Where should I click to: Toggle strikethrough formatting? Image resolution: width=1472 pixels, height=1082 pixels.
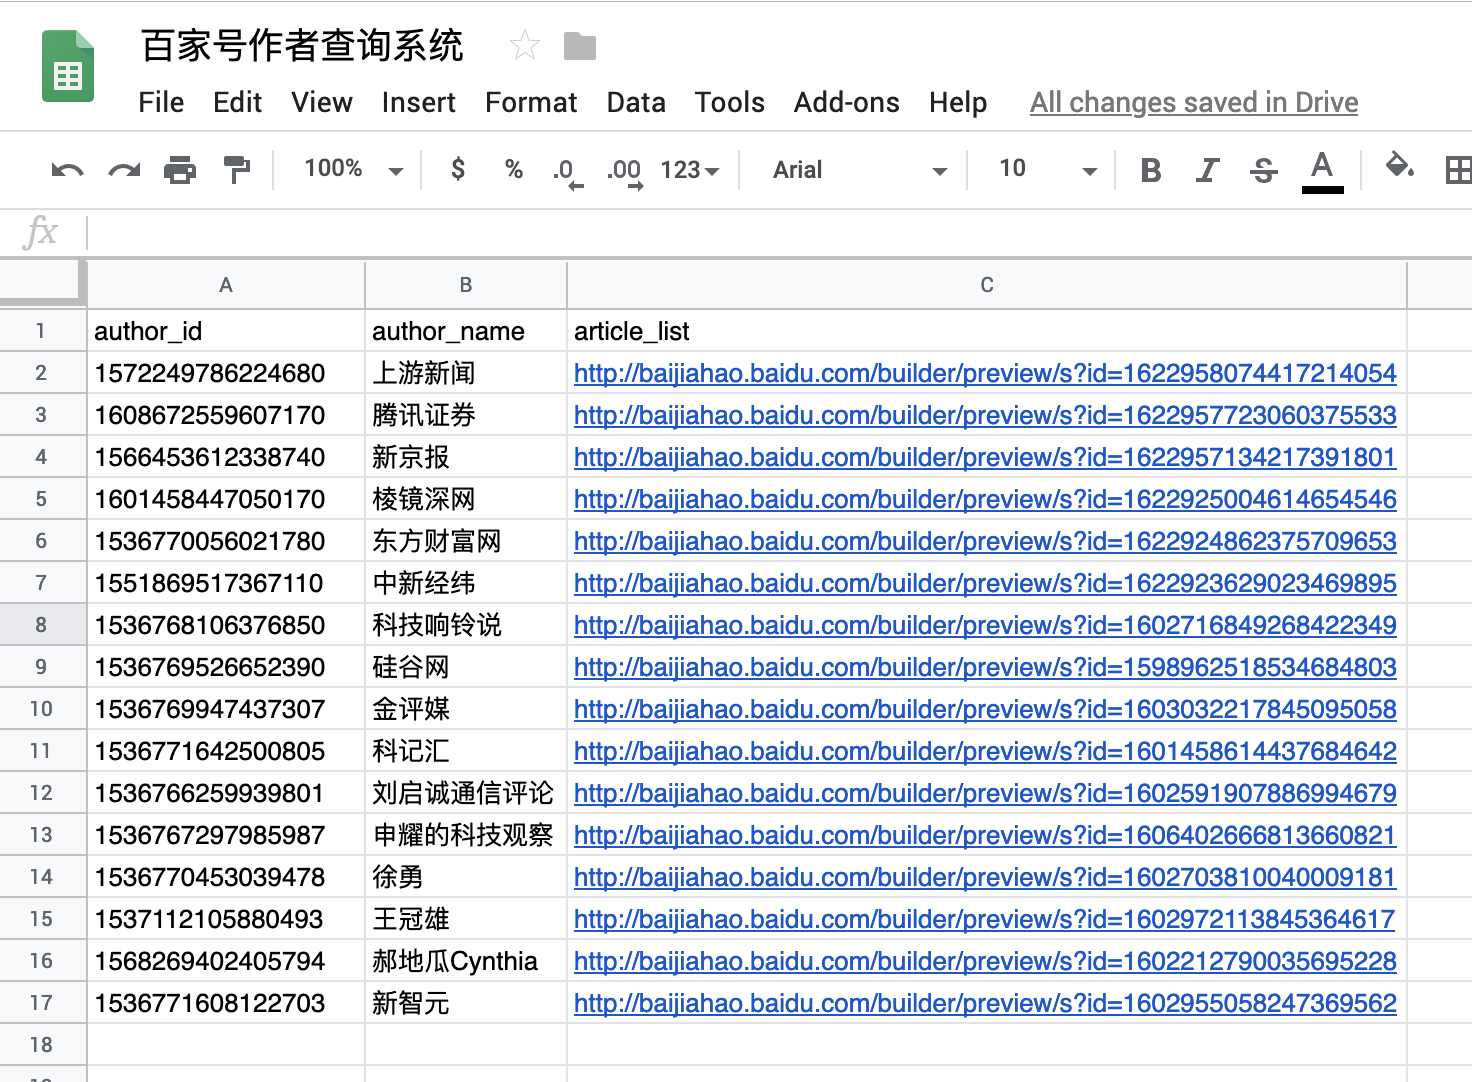click(x=1264, y=170)
